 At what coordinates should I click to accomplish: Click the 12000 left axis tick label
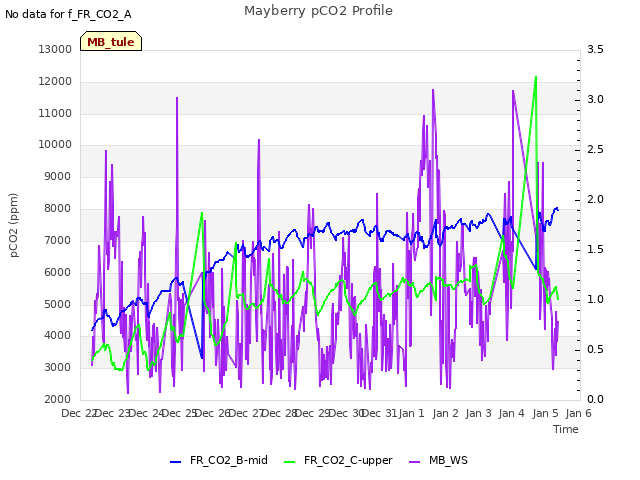[x=55, y=81]
